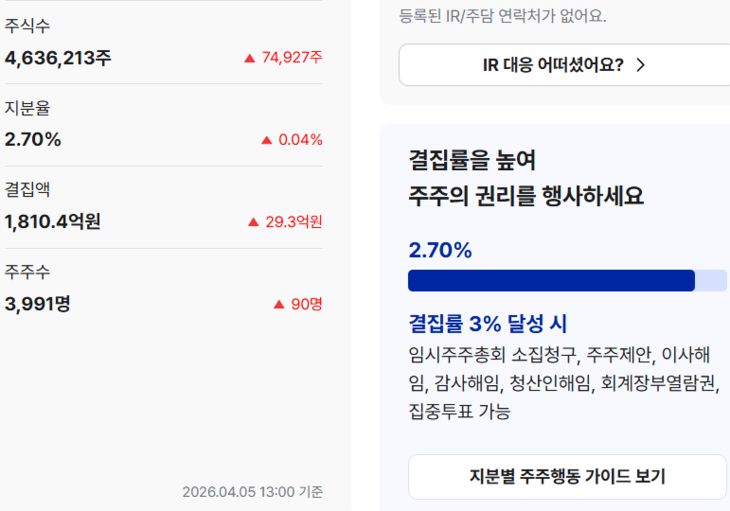The width and height of the screenshot is (730, 511).
Task: Click the 주주수 label
Action: pyautogui.click(x=27, y=271)
